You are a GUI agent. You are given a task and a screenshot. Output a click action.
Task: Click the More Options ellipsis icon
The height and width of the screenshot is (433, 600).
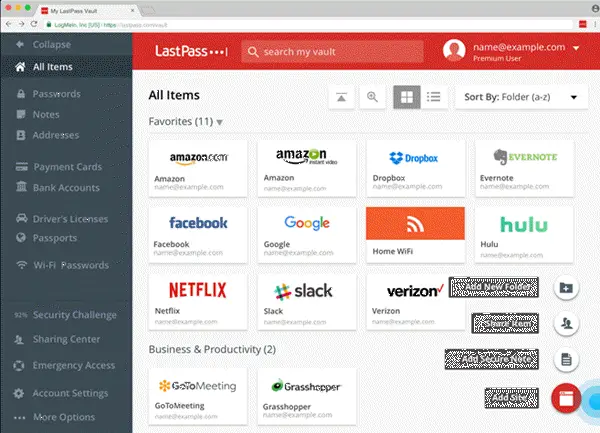pos(20,418)
